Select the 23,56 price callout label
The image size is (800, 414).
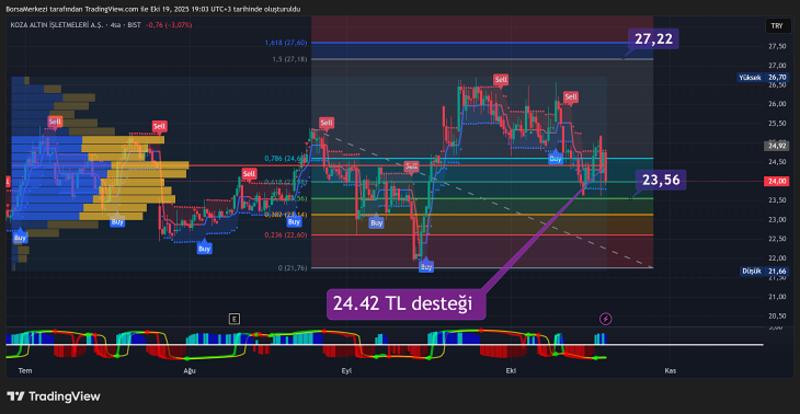tap(661, 180)
